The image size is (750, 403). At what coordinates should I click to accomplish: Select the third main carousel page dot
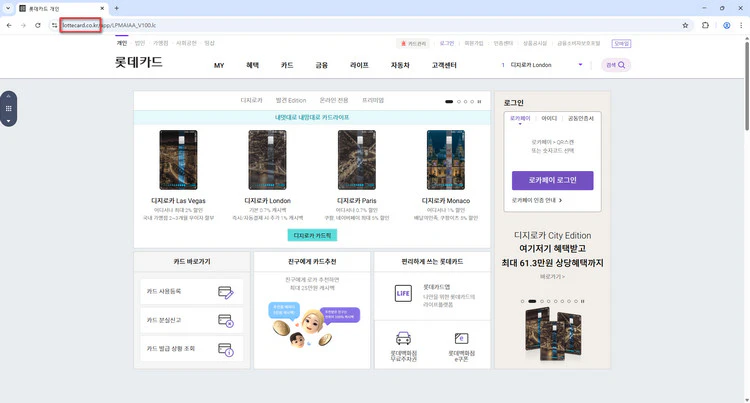(x=465, y=101)
